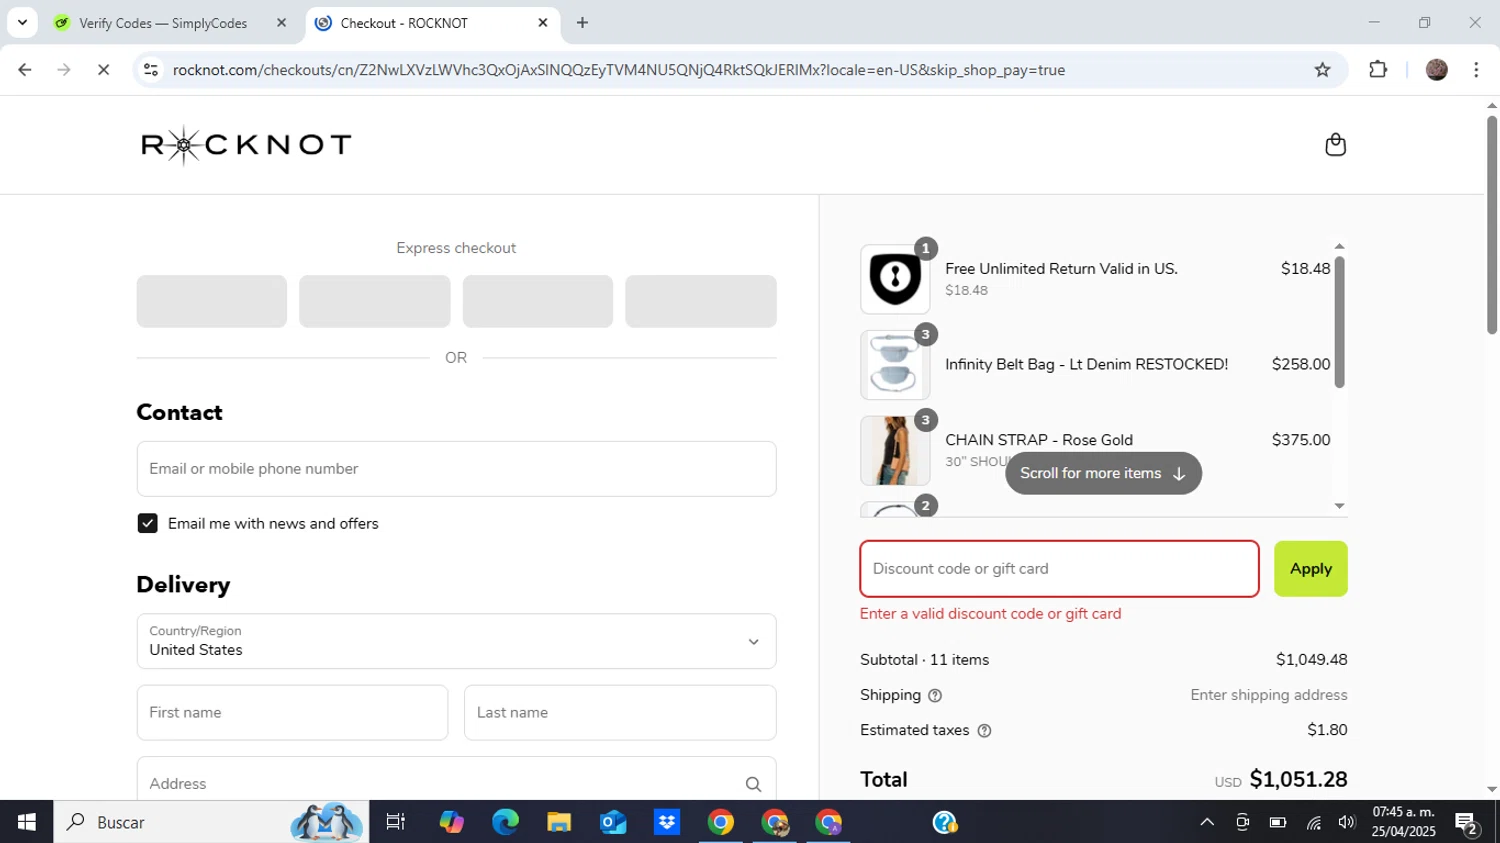
Task: Open File Explorer from taskbar
Action: tap(559, 822)
